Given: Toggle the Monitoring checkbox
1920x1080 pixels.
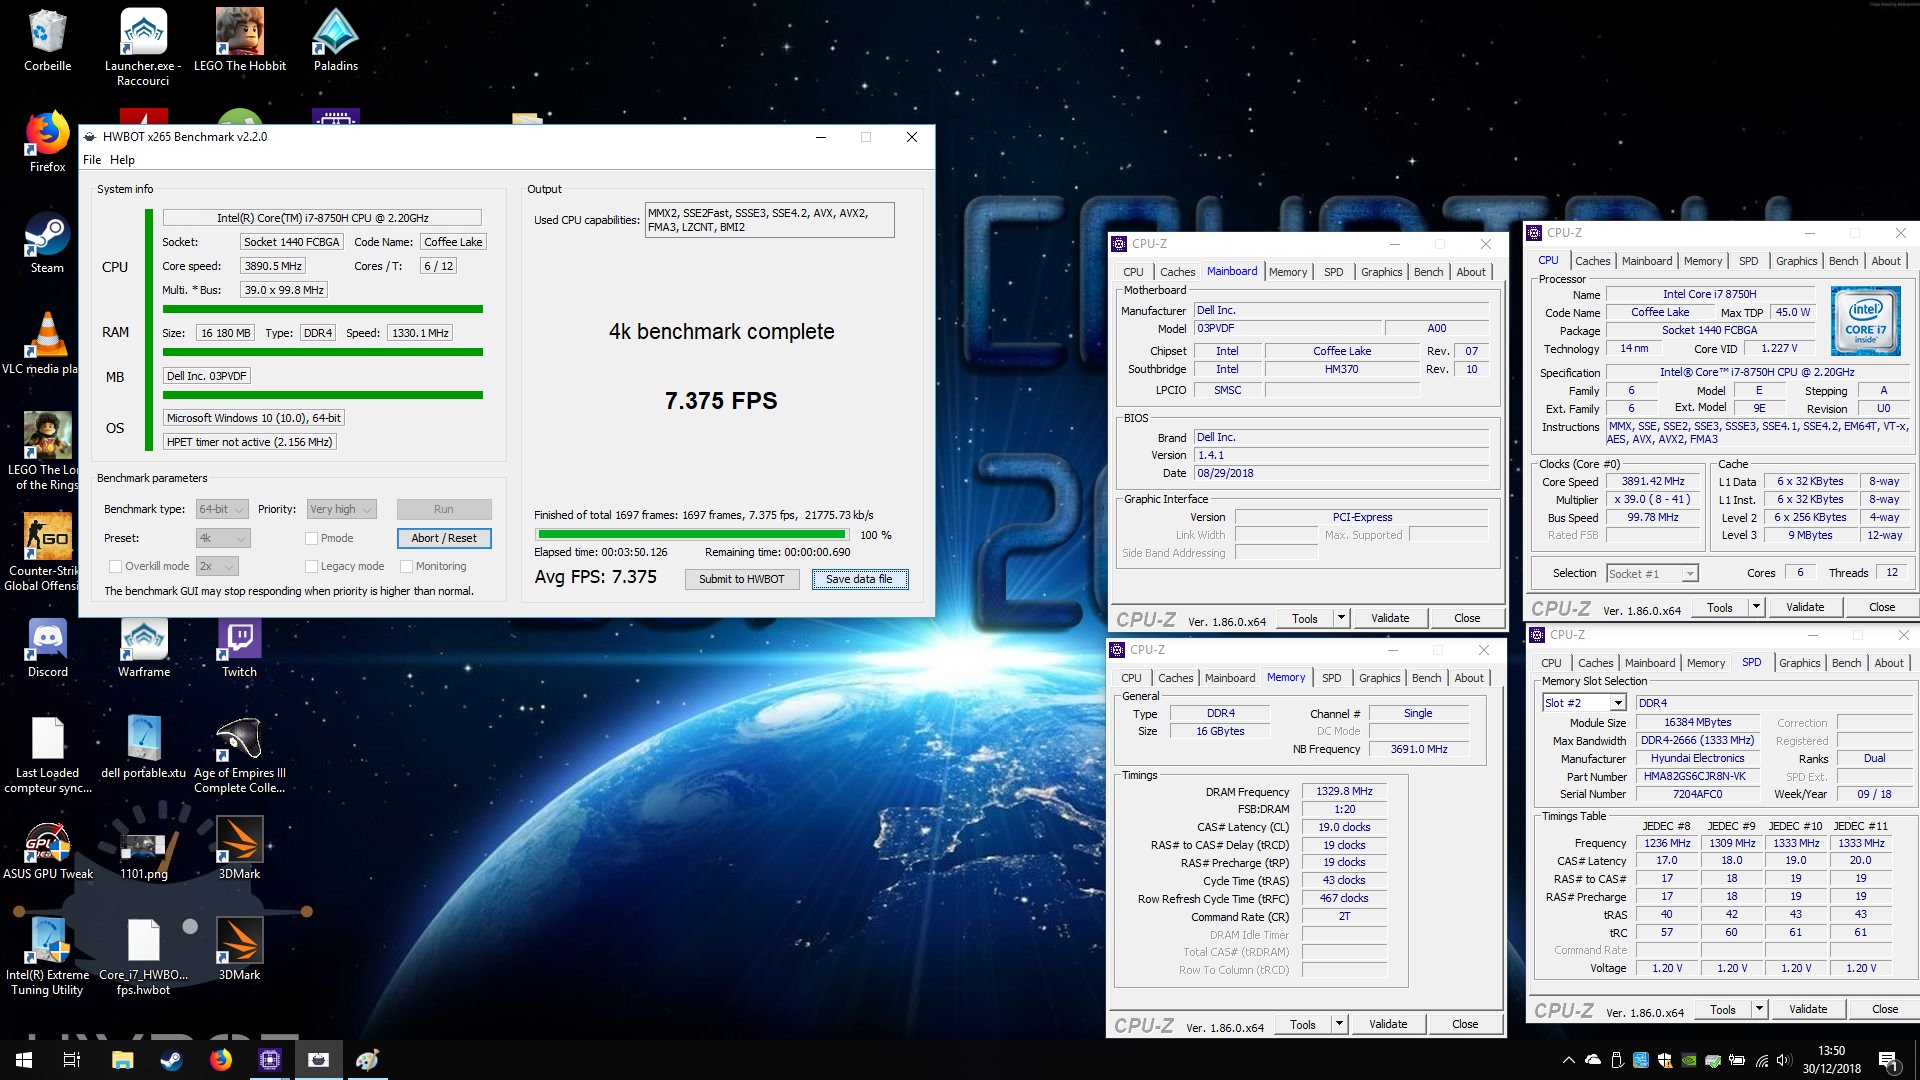Looking at the screenshot, I should pyautogui.click(x=406, y=566).
